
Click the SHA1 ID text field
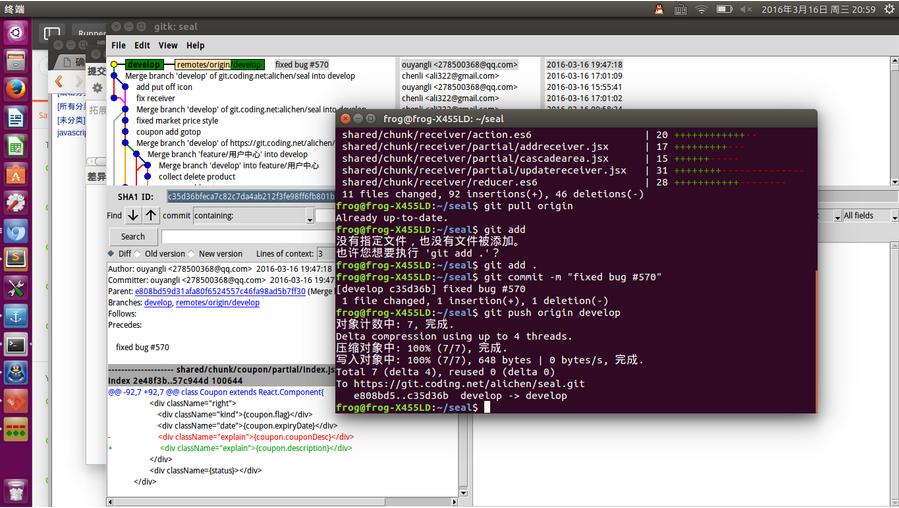[248, 196]
